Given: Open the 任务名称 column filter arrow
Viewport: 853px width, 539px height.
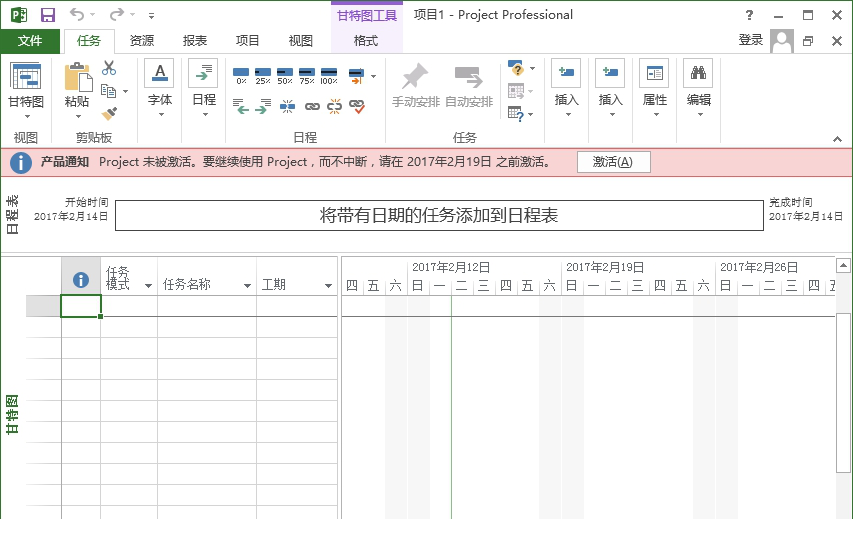Looking at the screenshot, I should pos(246,286).
